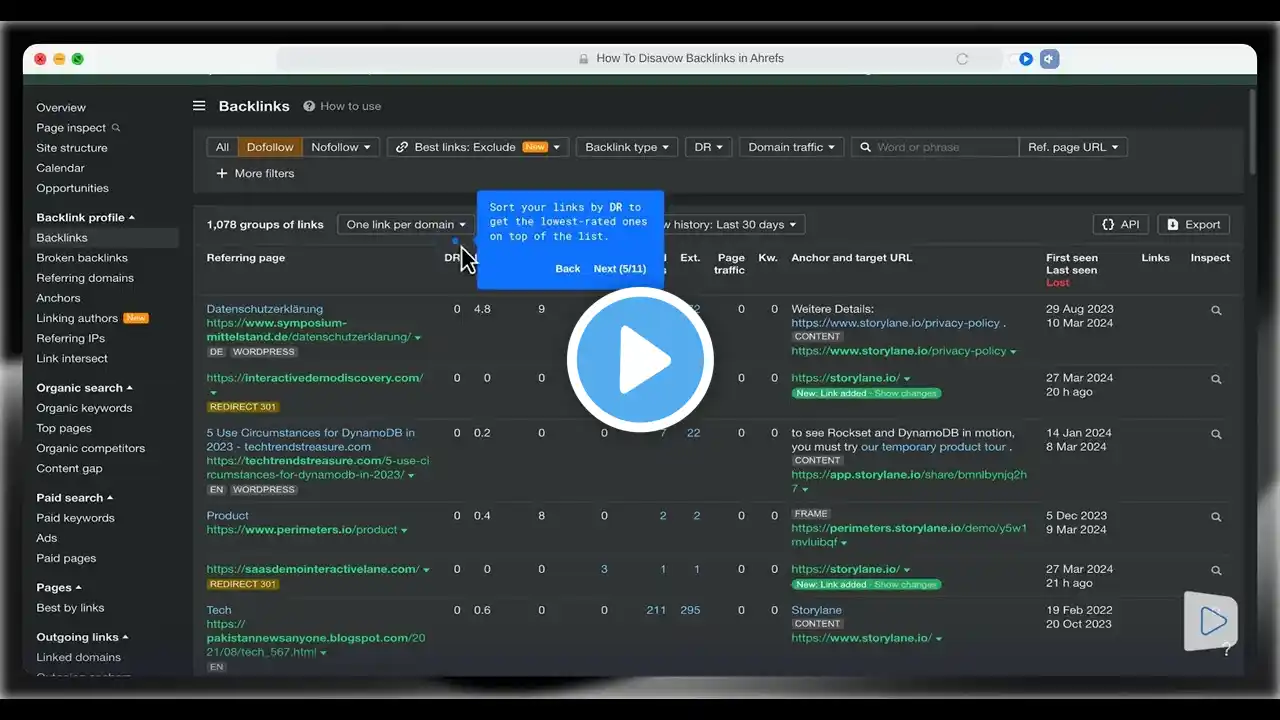Image resolution: width=1280 pixels, height=720 pixels.
Task: Open Broken backlinks in the sidebar
Action: coord(82,258)
